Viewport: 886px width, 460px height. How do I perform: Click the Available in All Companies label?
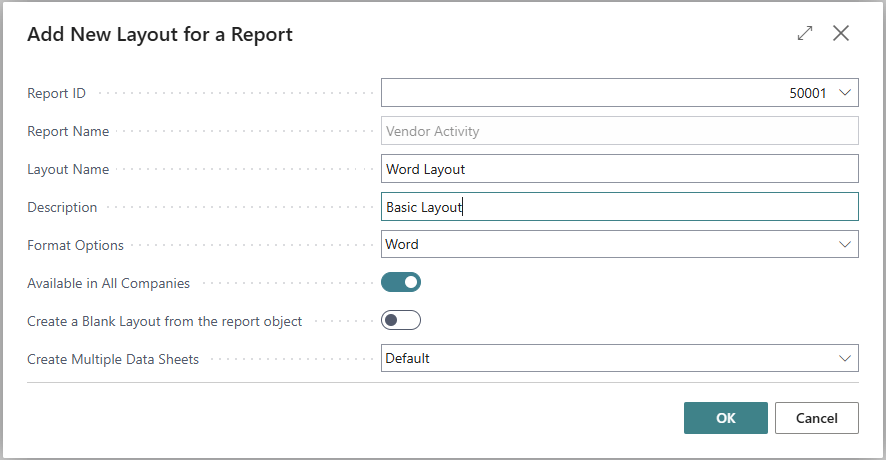pyautogui.click(x=108, y=283)
